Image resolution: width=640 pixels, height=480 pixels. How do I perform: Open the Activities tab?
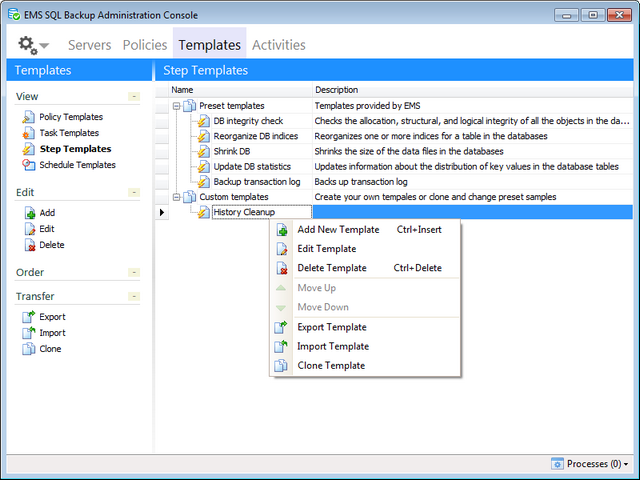(279, 45)
